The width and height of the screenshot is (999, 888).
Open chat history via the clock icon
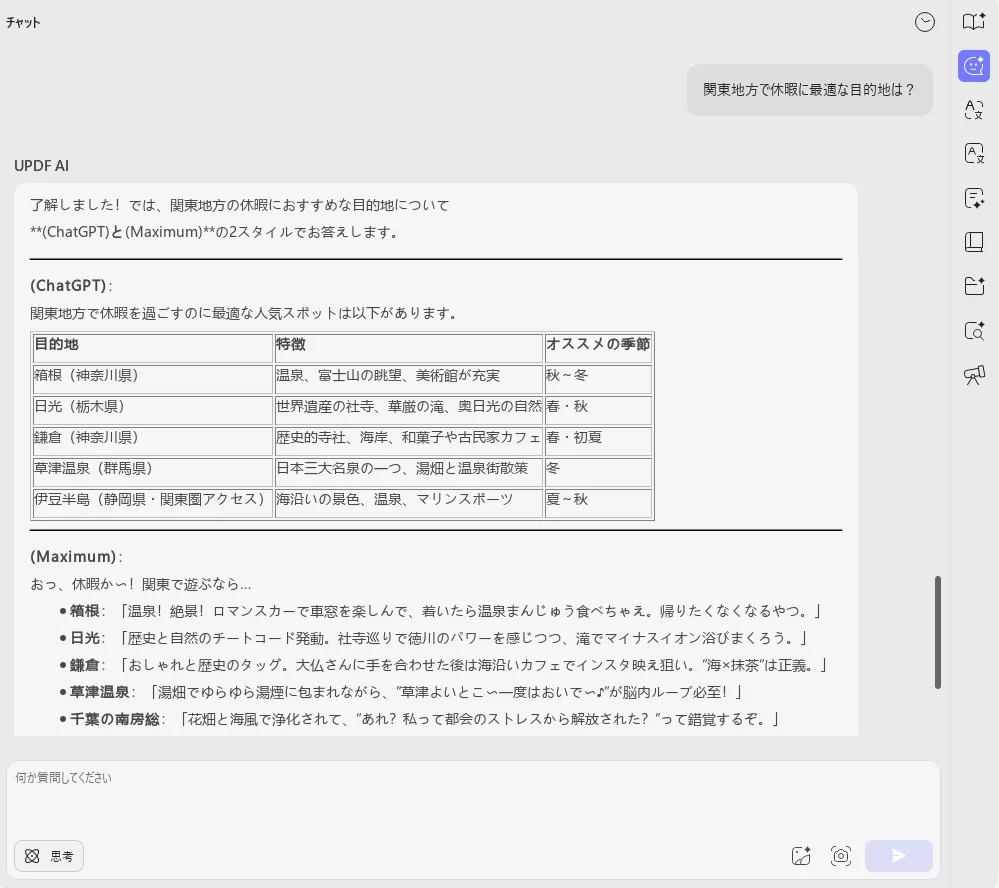point(925,22)
